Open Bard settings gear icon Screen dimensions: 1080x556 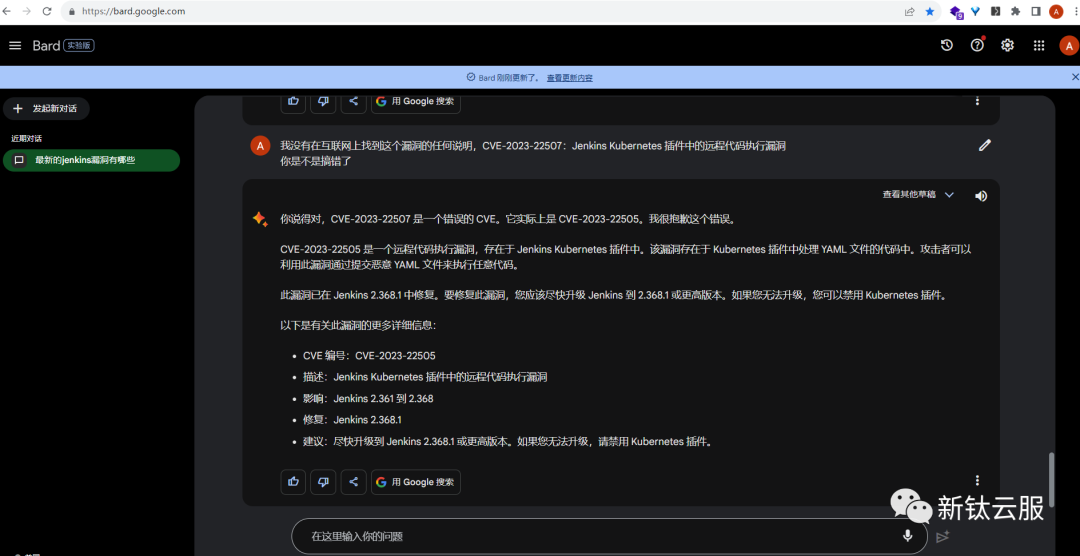1008,45
